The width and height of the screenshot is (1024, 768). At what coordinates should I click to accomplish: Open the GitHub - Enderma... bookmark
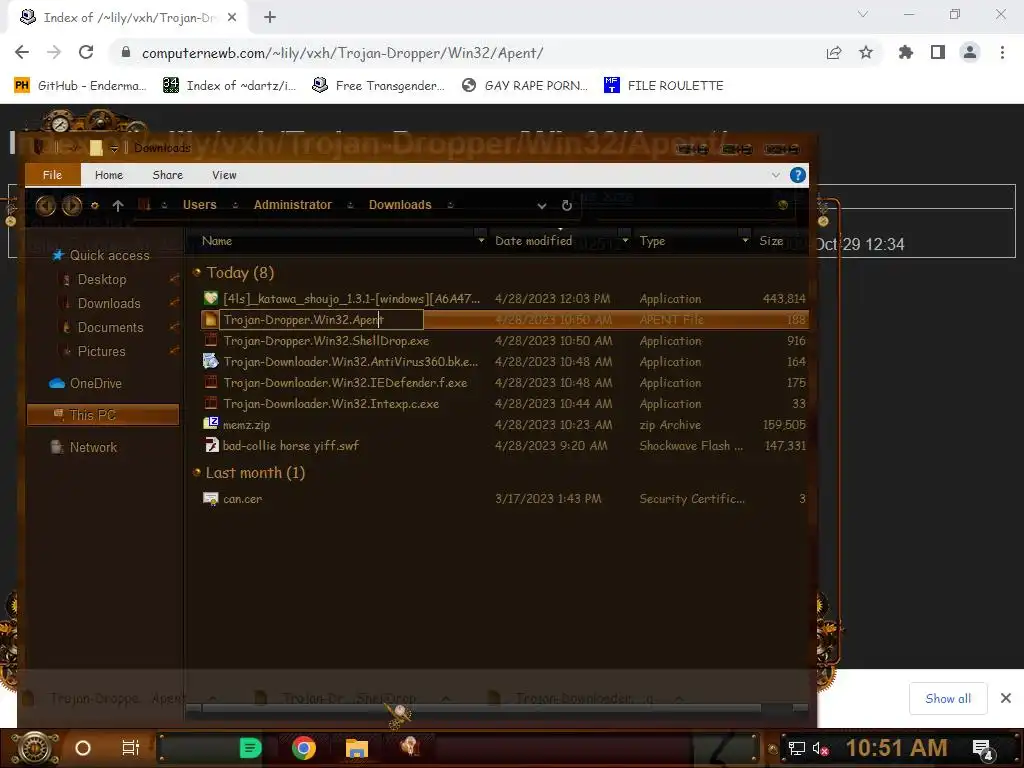click(x=80, y=86)
